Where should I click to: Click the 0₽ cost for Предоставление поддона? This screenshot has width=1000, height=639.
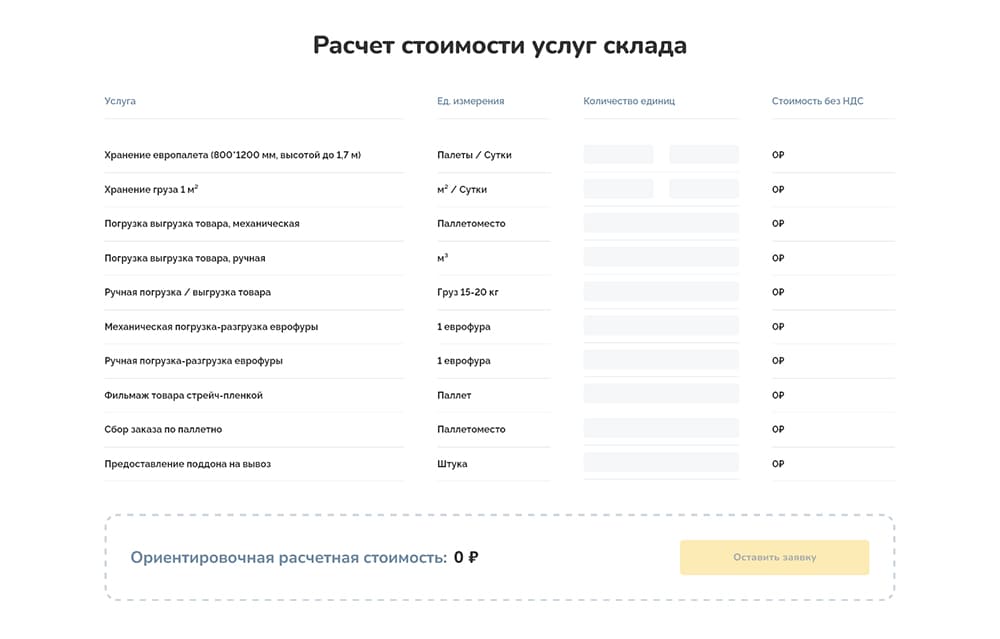tap(778, 464)
